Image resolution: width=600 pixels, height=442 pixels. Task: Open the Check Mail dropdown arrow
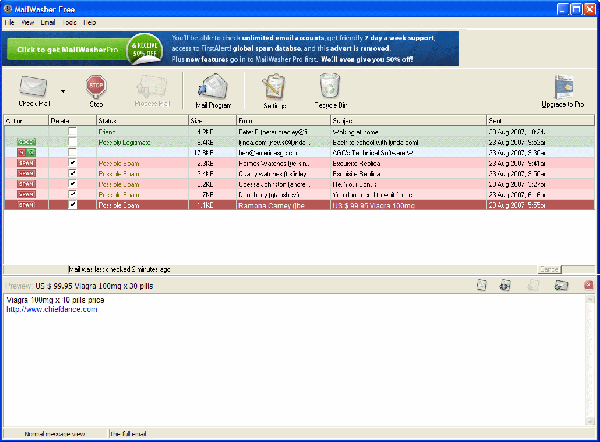[63, 91]
